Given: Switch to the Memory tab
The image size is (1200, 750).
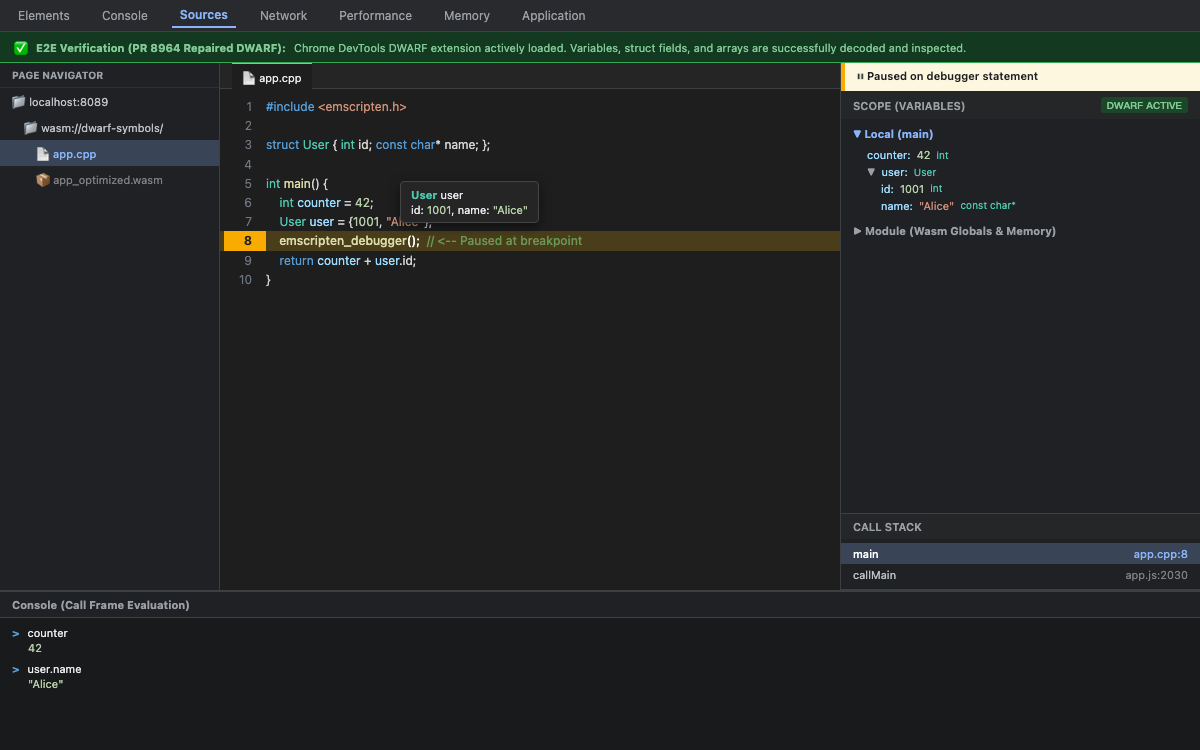Looking at the screenshot, I should [x=467, y=15].
